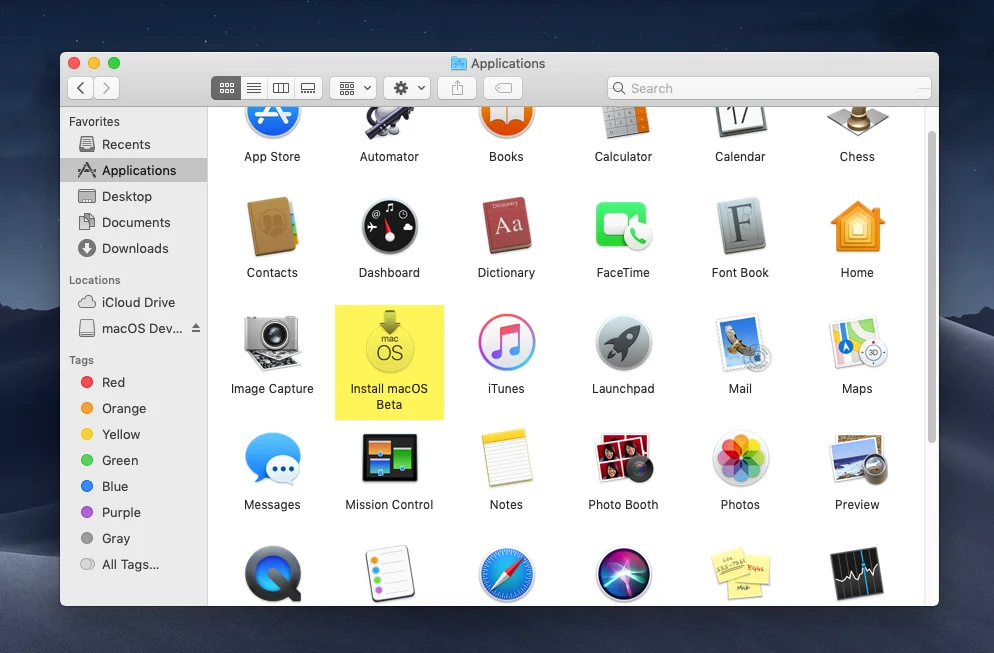The height and width of the screenshot is (653, 994).
Task: Click the Install macOS Beta icon
Action: click(x=389, y=342)
